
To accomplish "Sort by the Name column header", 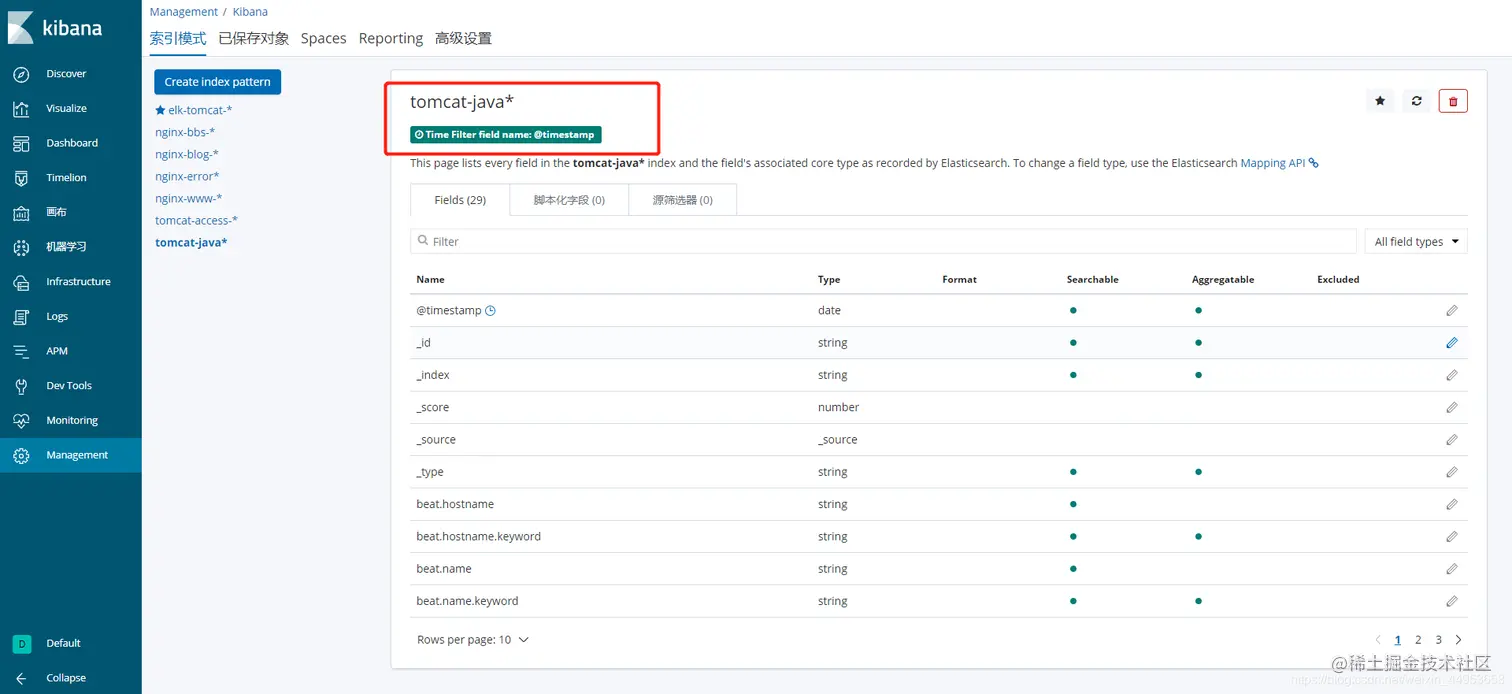I will 431,280.
